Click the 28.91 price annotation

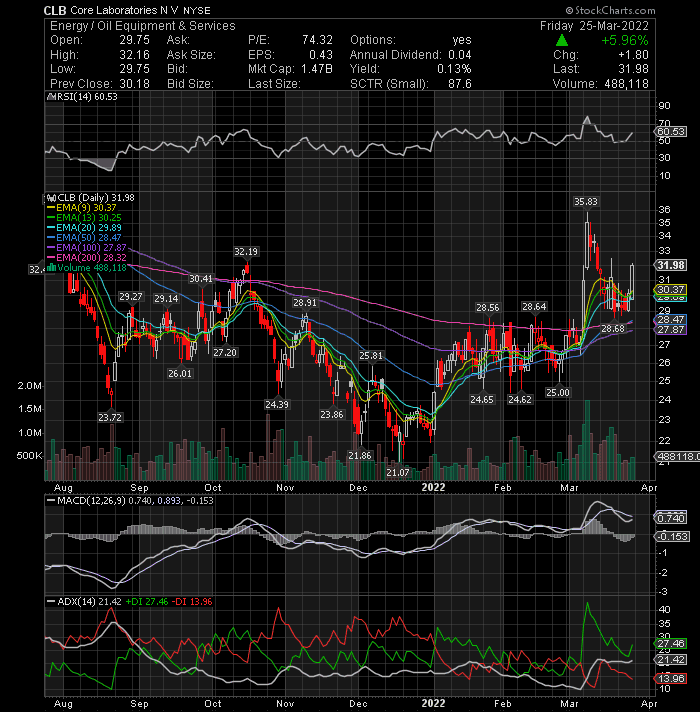(x=305, y=303)
